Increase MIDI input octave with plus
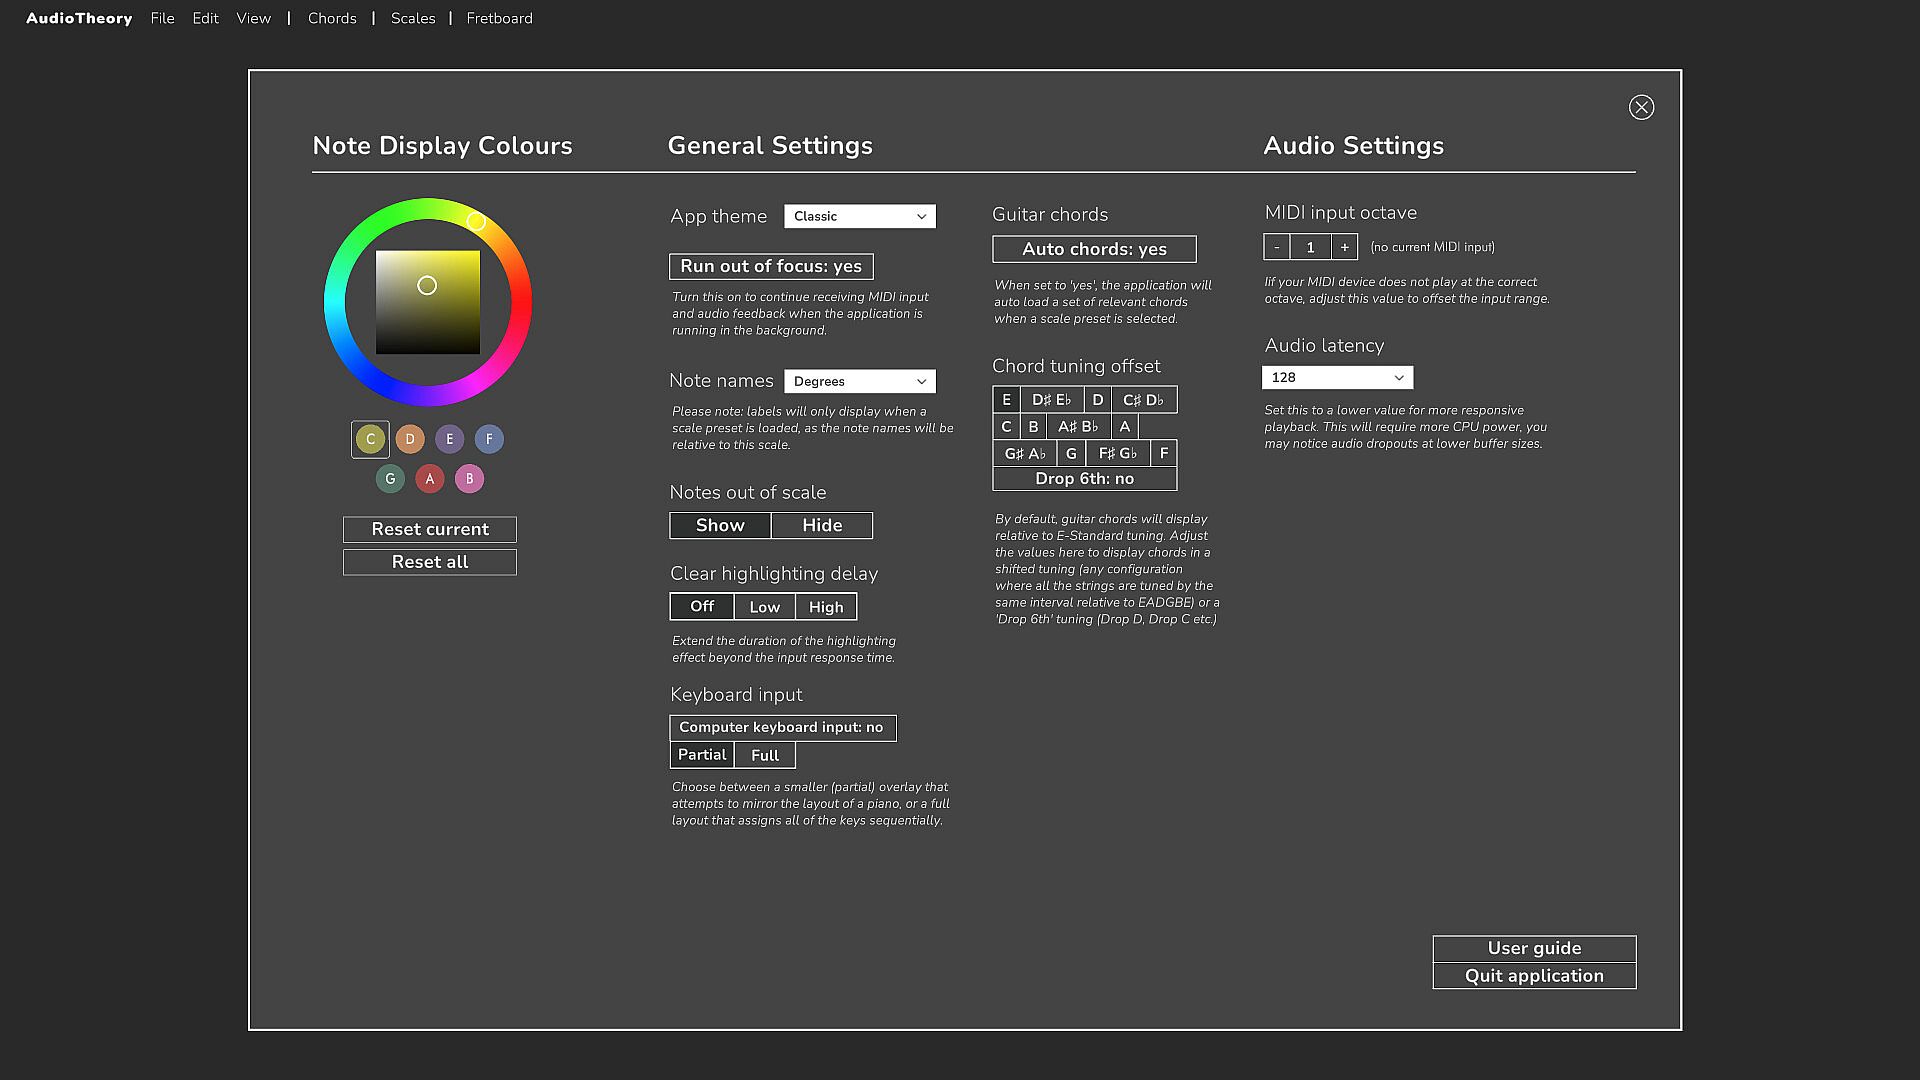Screen dimensions: 1920x1080 pyautogui.click(x=1345, y=247)
